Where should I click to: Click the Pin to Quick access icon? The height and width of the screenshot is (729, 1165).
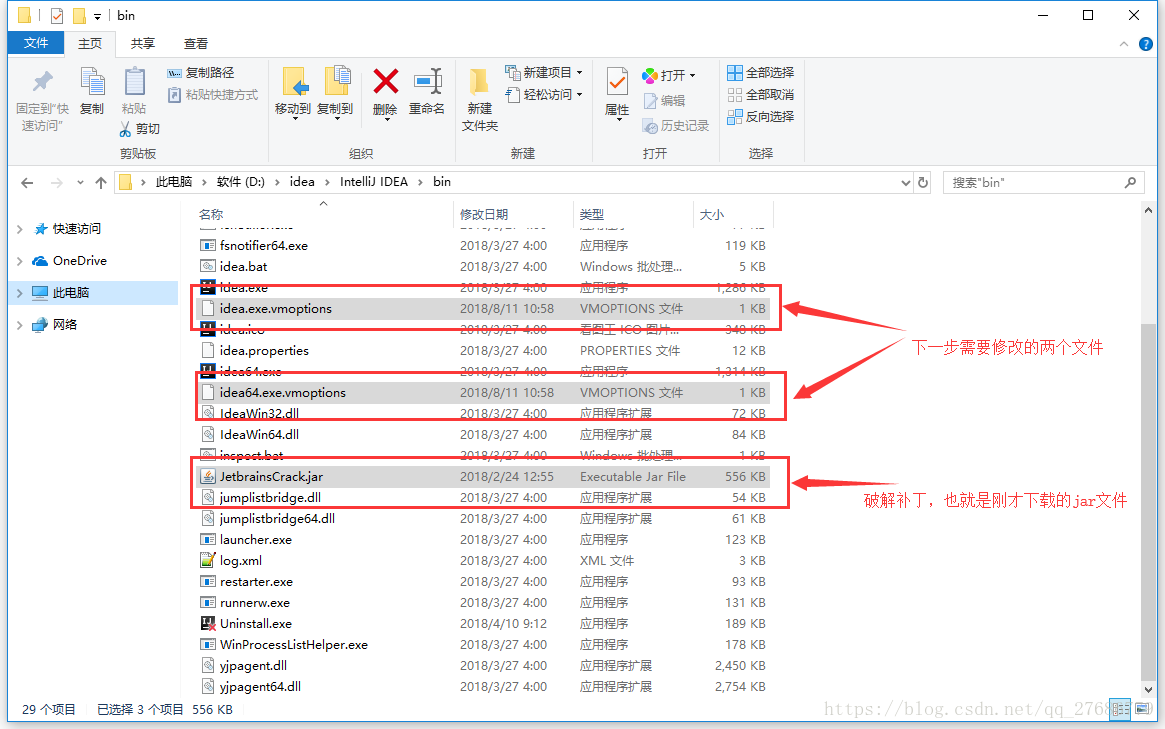42,82
